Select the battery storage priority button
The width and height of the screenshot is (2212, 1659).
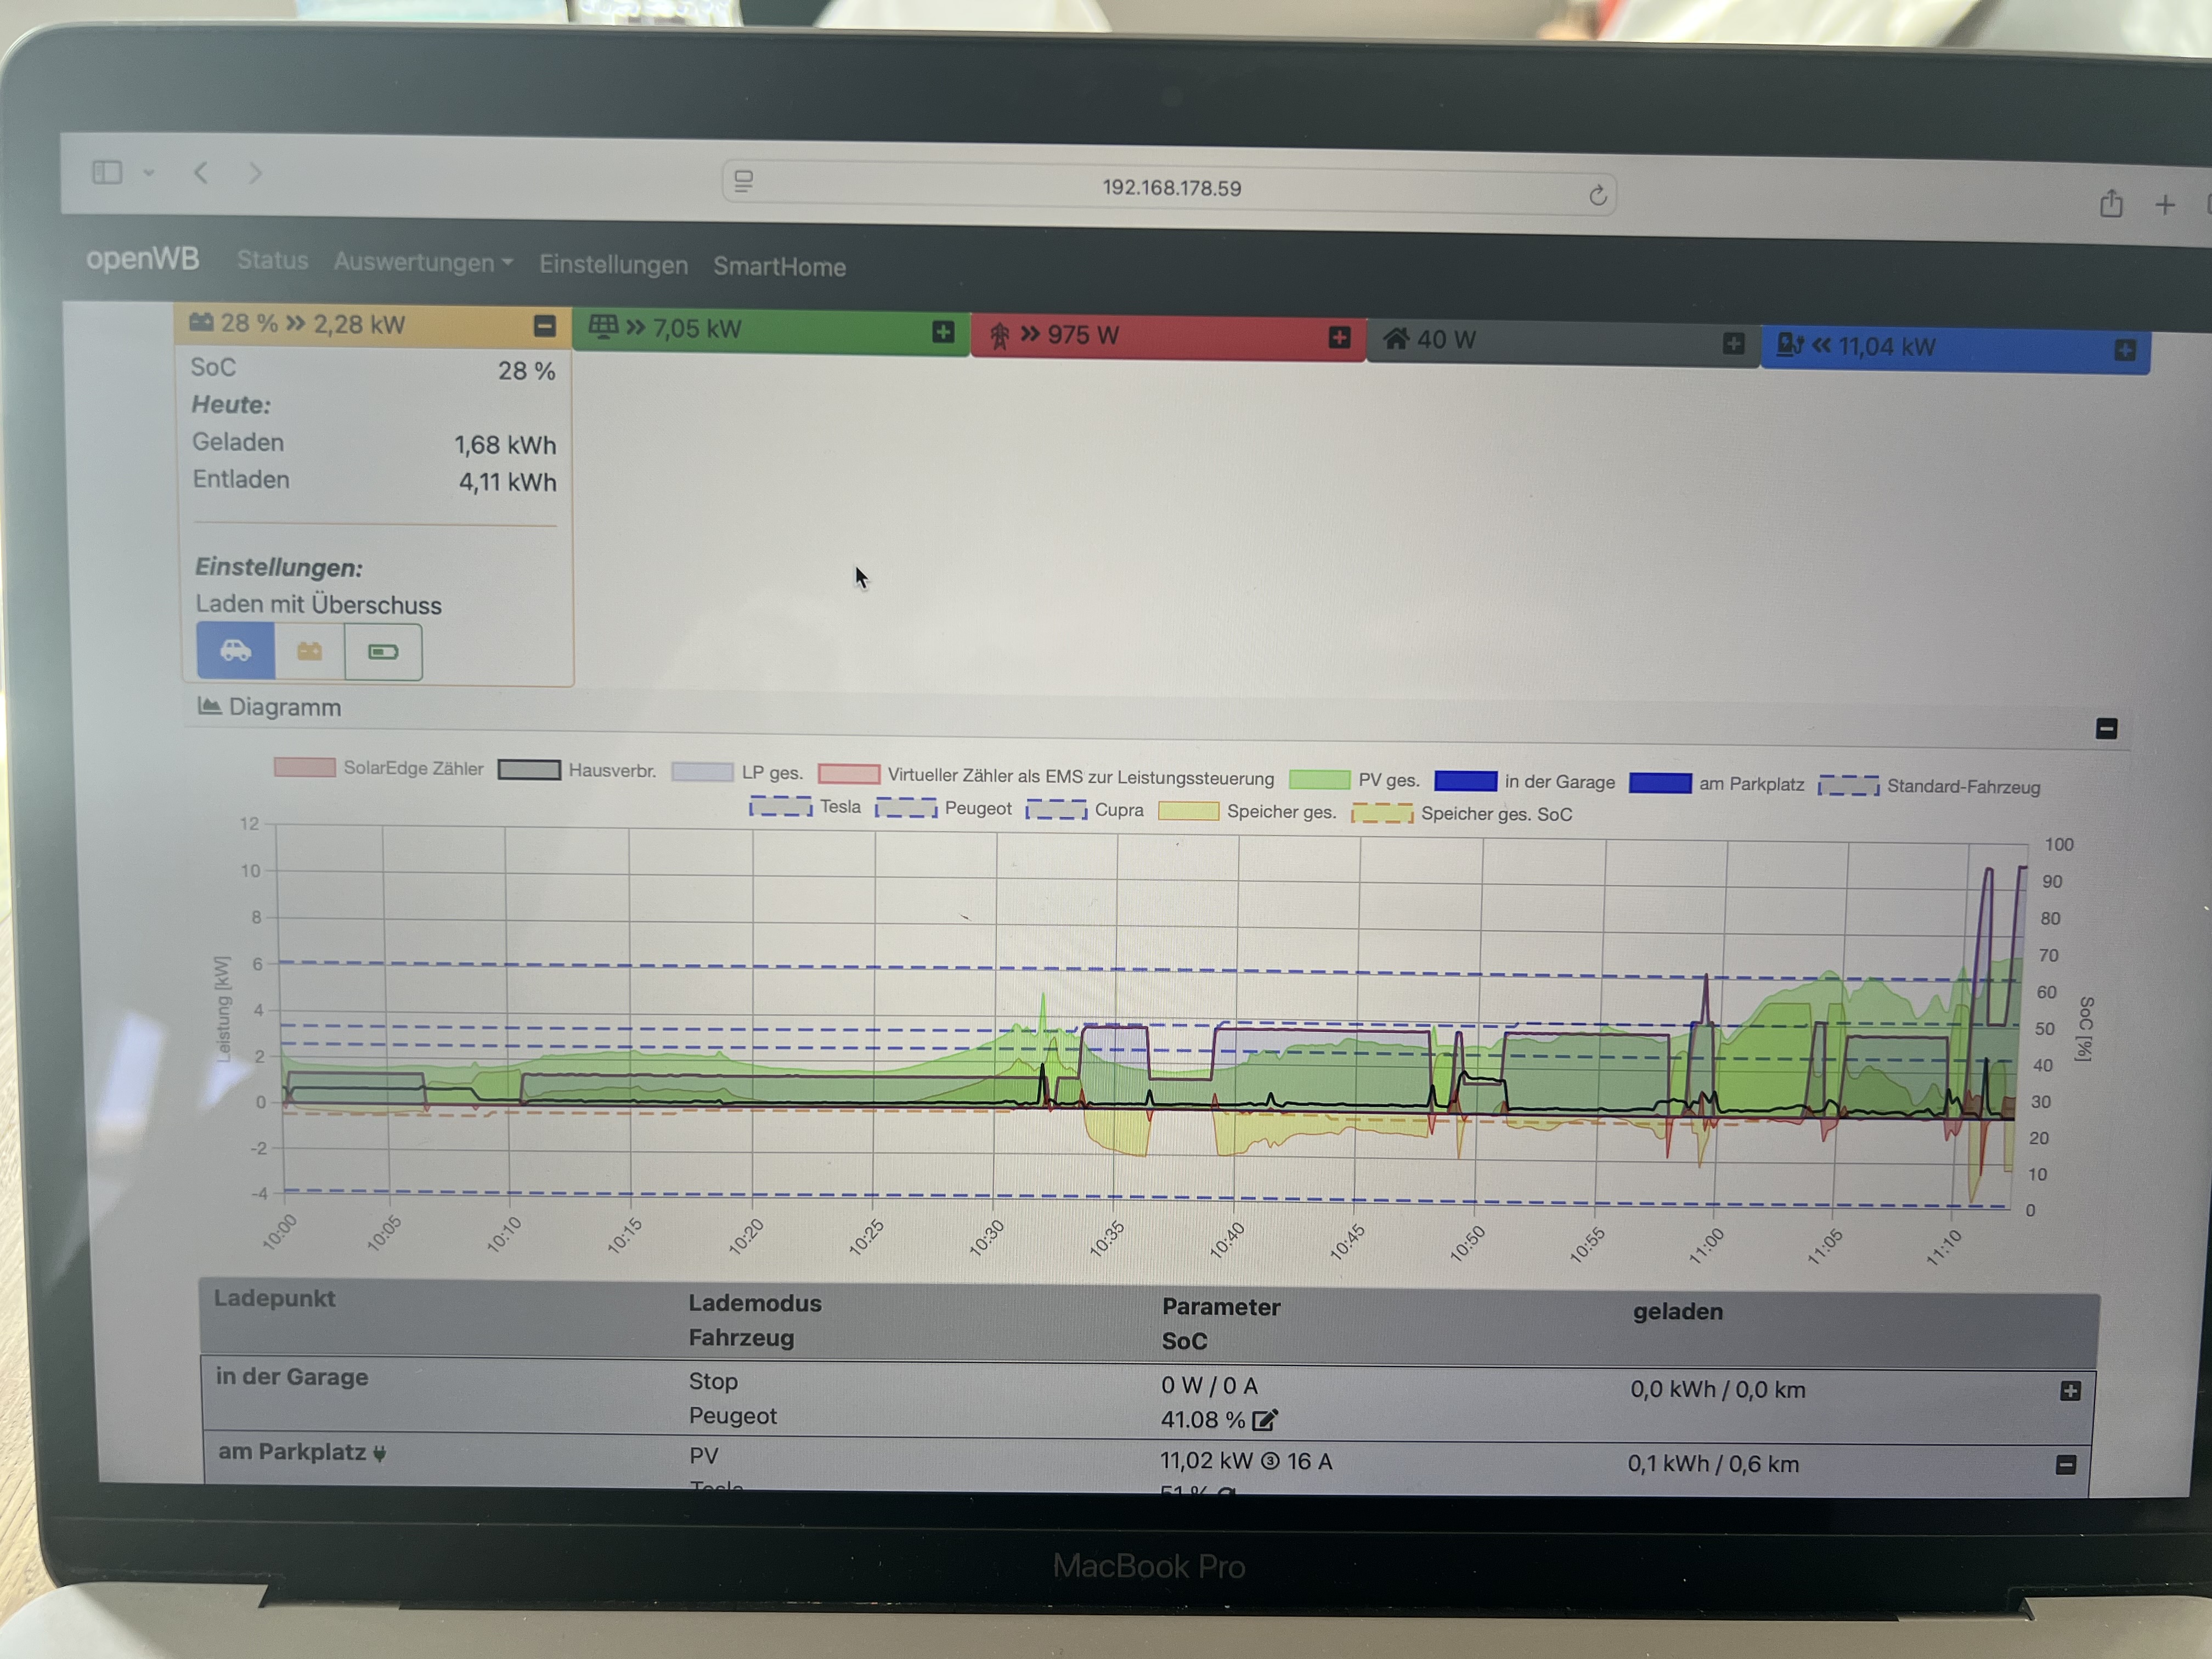point(310,652)
